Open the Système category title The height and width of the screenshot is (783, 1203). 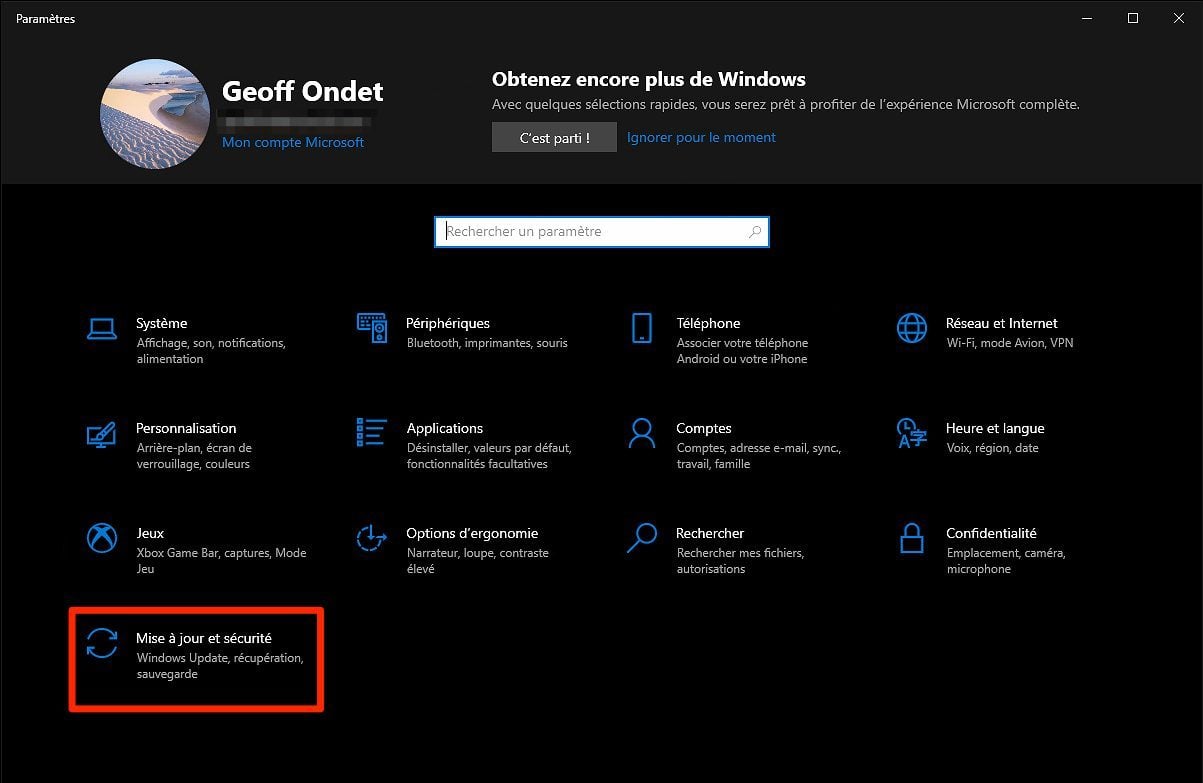pos(162,323)
